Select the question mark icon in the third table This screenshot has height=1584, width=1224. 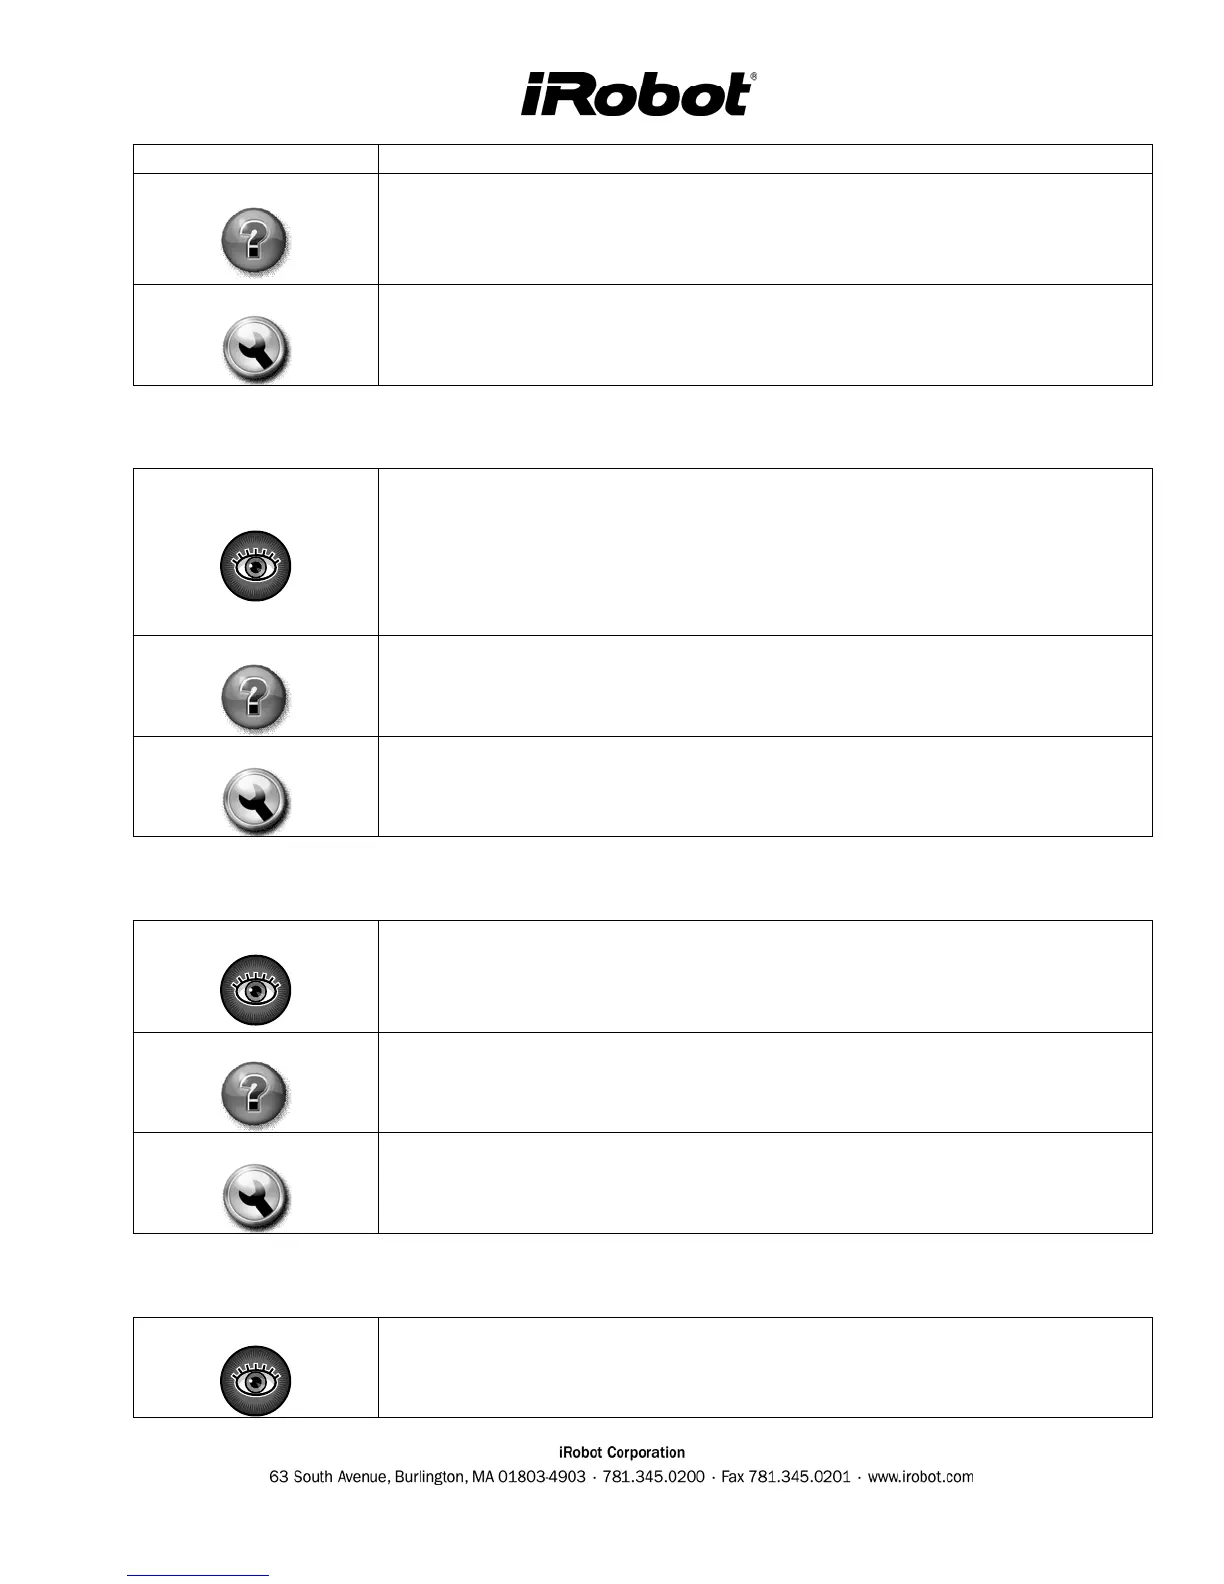pos(255,1092)
